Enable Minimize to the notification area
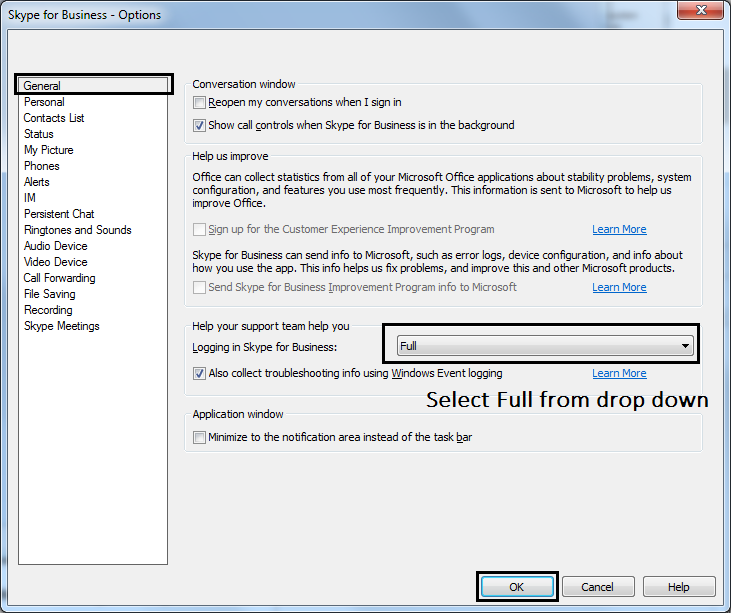Viewport: 731px width, 613px height. [x=200, y=437]
